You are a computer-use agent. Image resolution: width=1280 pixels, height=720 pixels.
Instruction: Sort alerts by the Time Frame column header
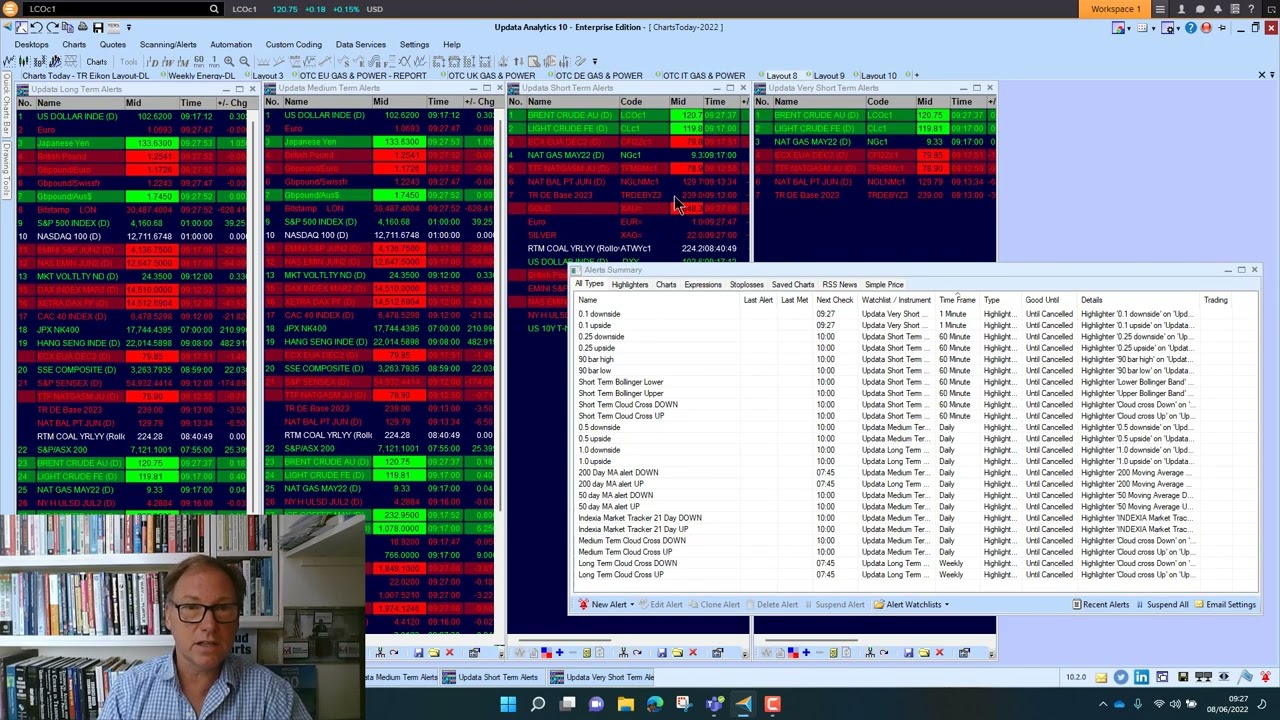click(957, 300)
